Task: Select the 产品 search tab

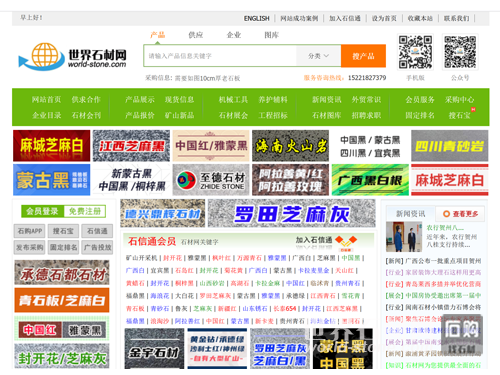Action: point(158,35)
